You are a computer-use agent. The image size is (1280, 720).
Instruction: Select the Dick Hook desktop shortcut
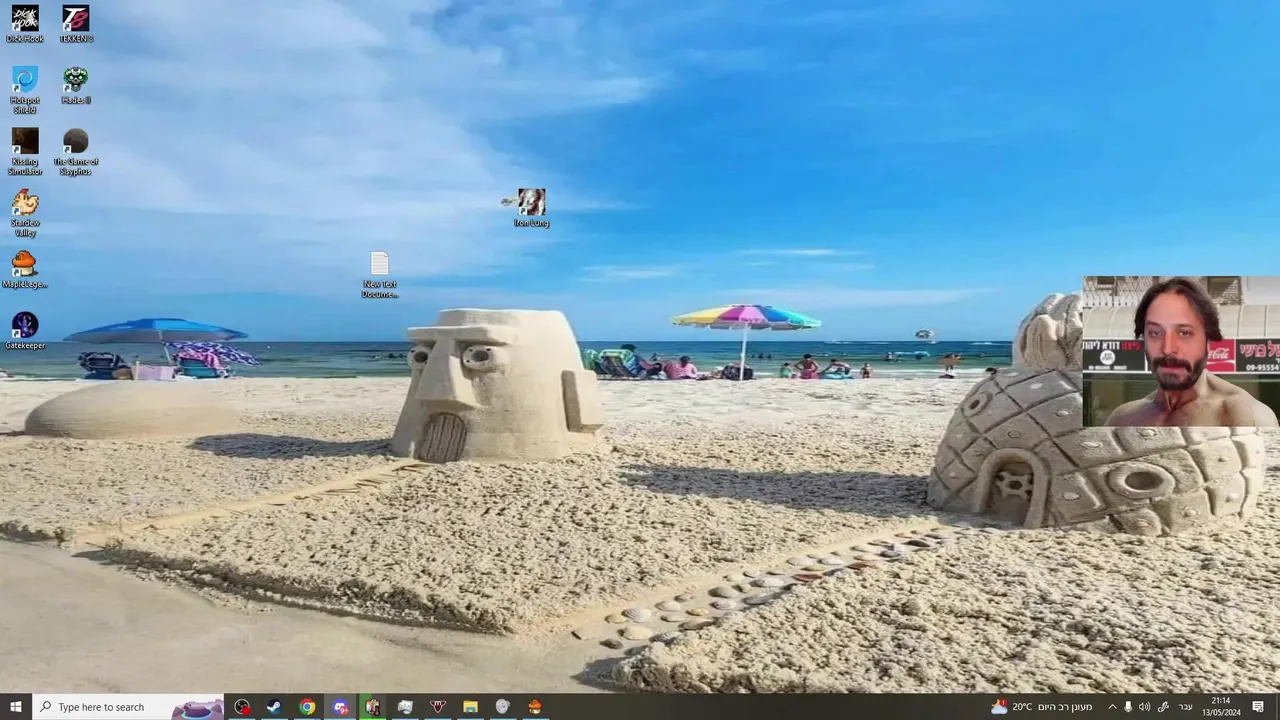[x=25, y=25]
